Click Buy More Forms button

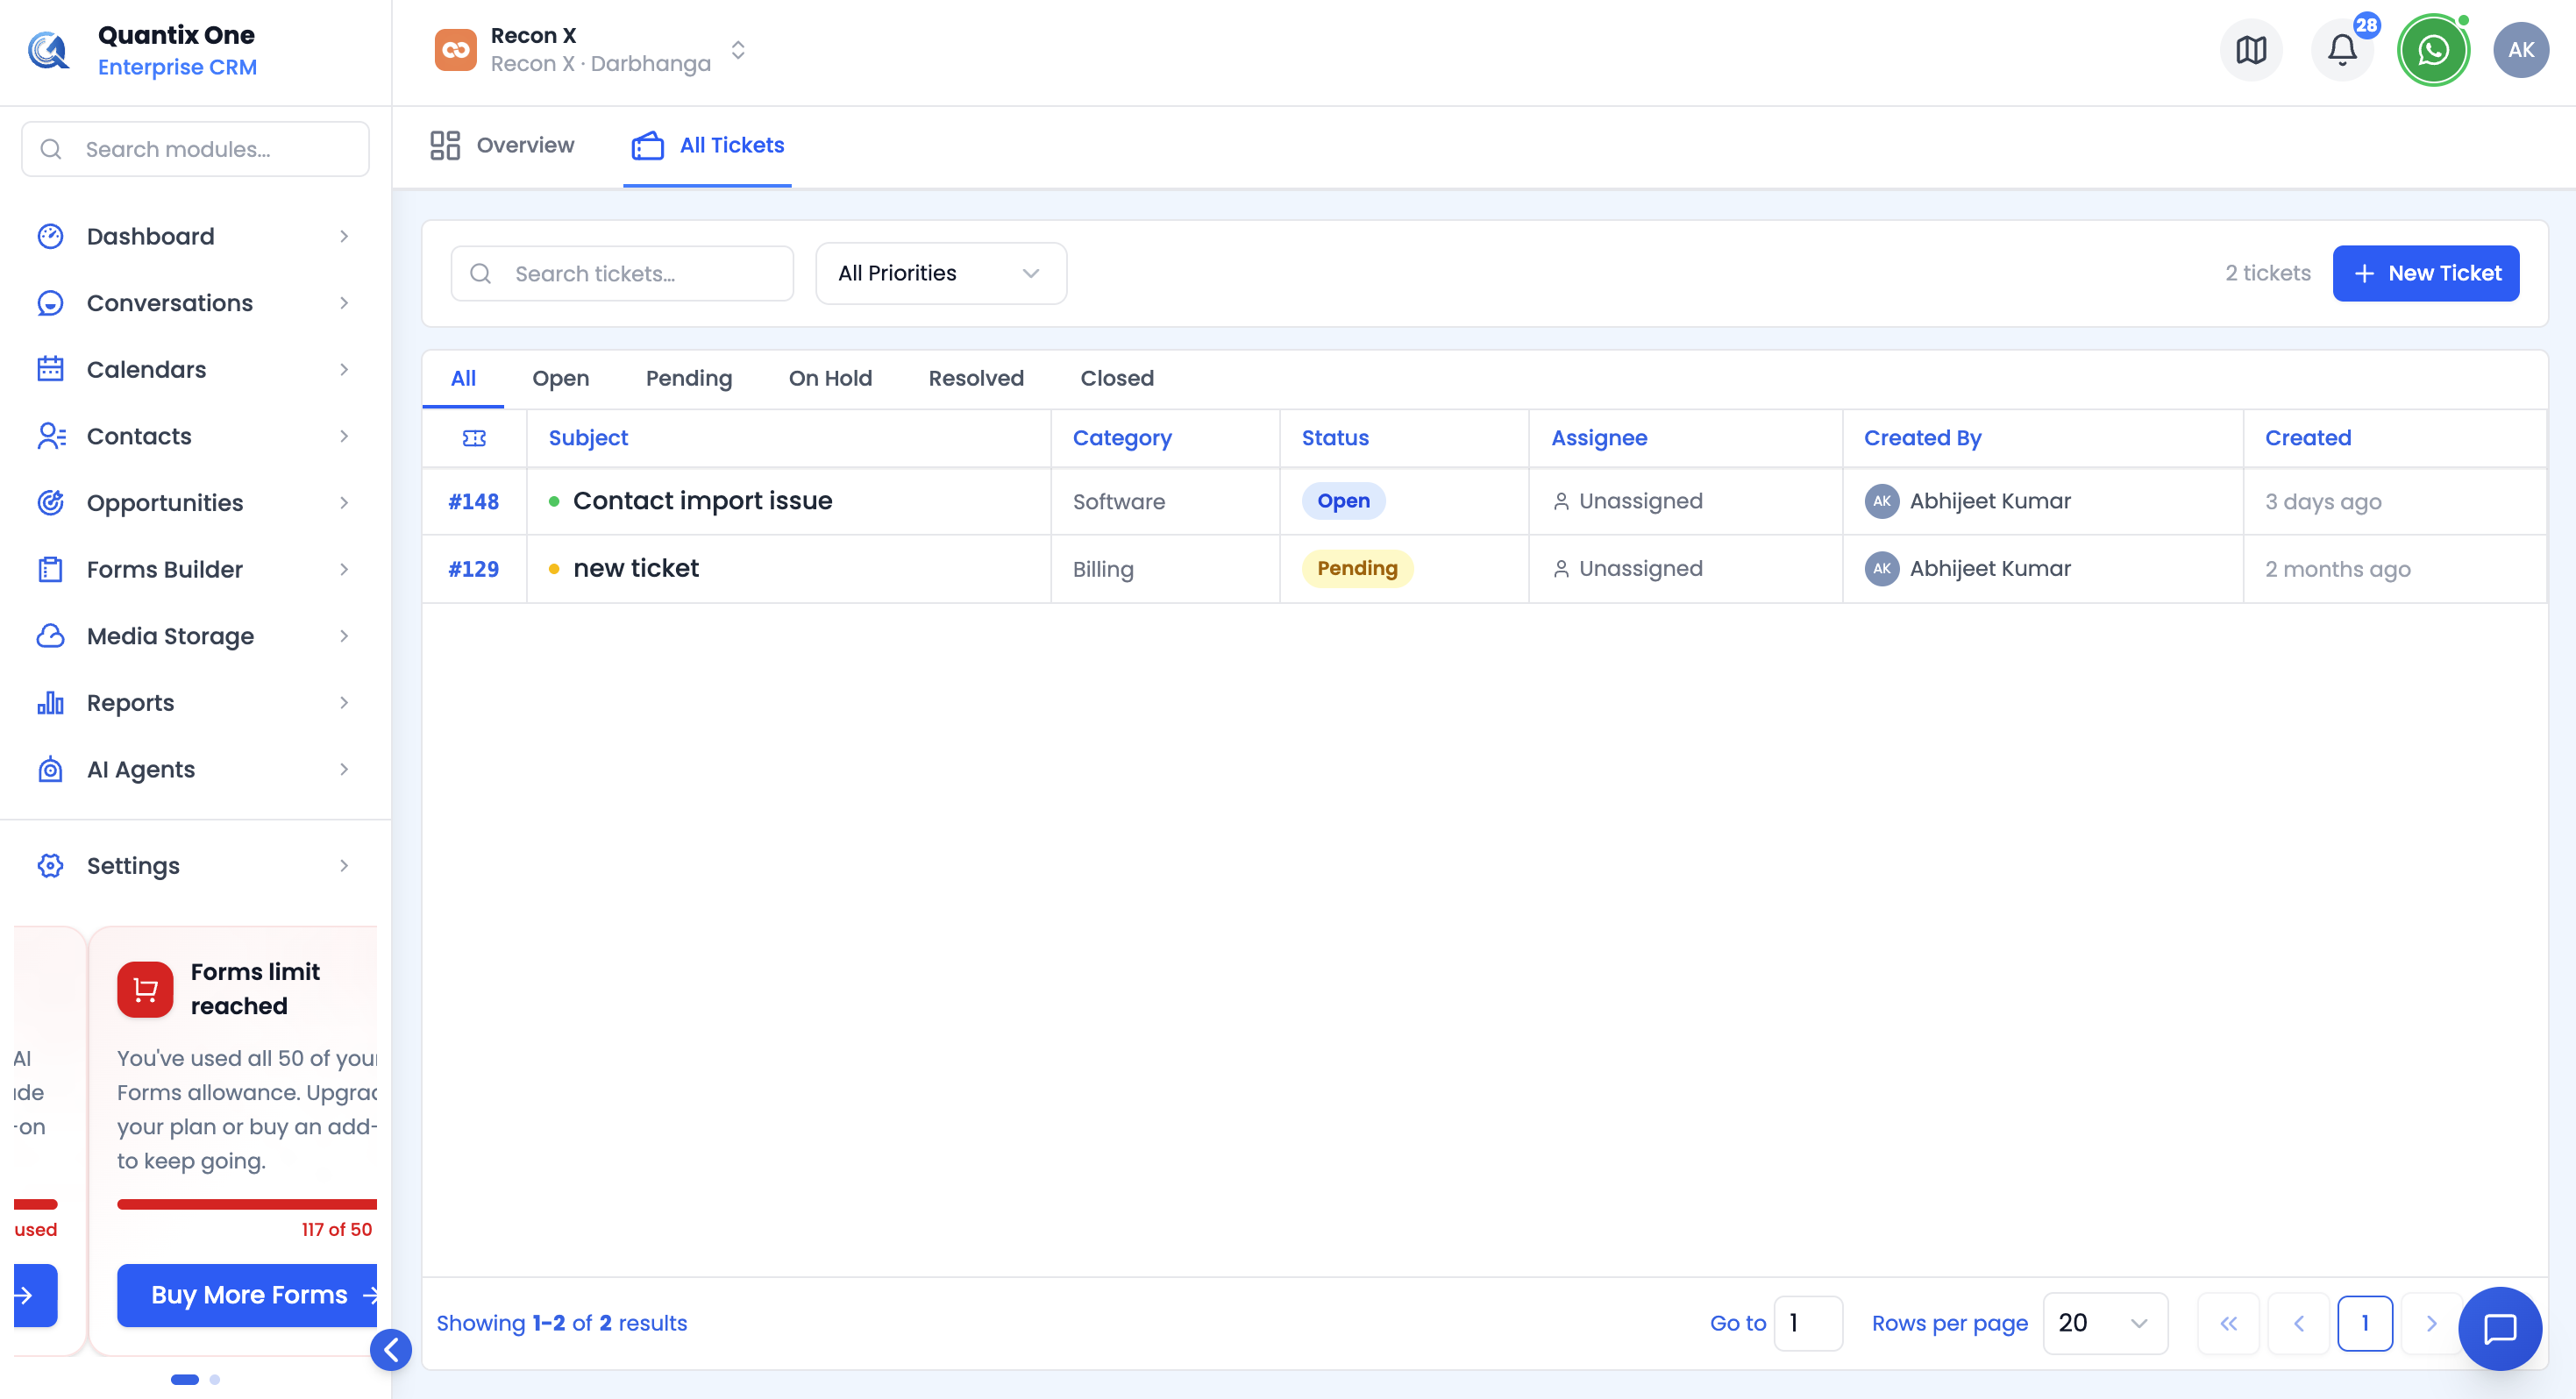(248, 1295)
